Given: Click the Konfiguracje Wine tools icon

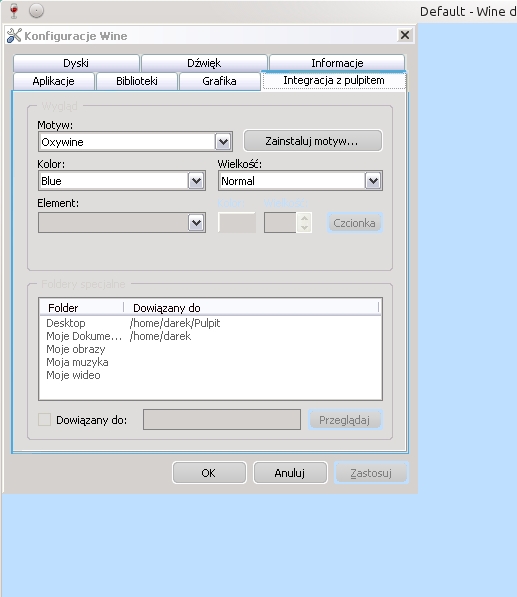Looking at the screenshot, I should [x=14, y=36].
